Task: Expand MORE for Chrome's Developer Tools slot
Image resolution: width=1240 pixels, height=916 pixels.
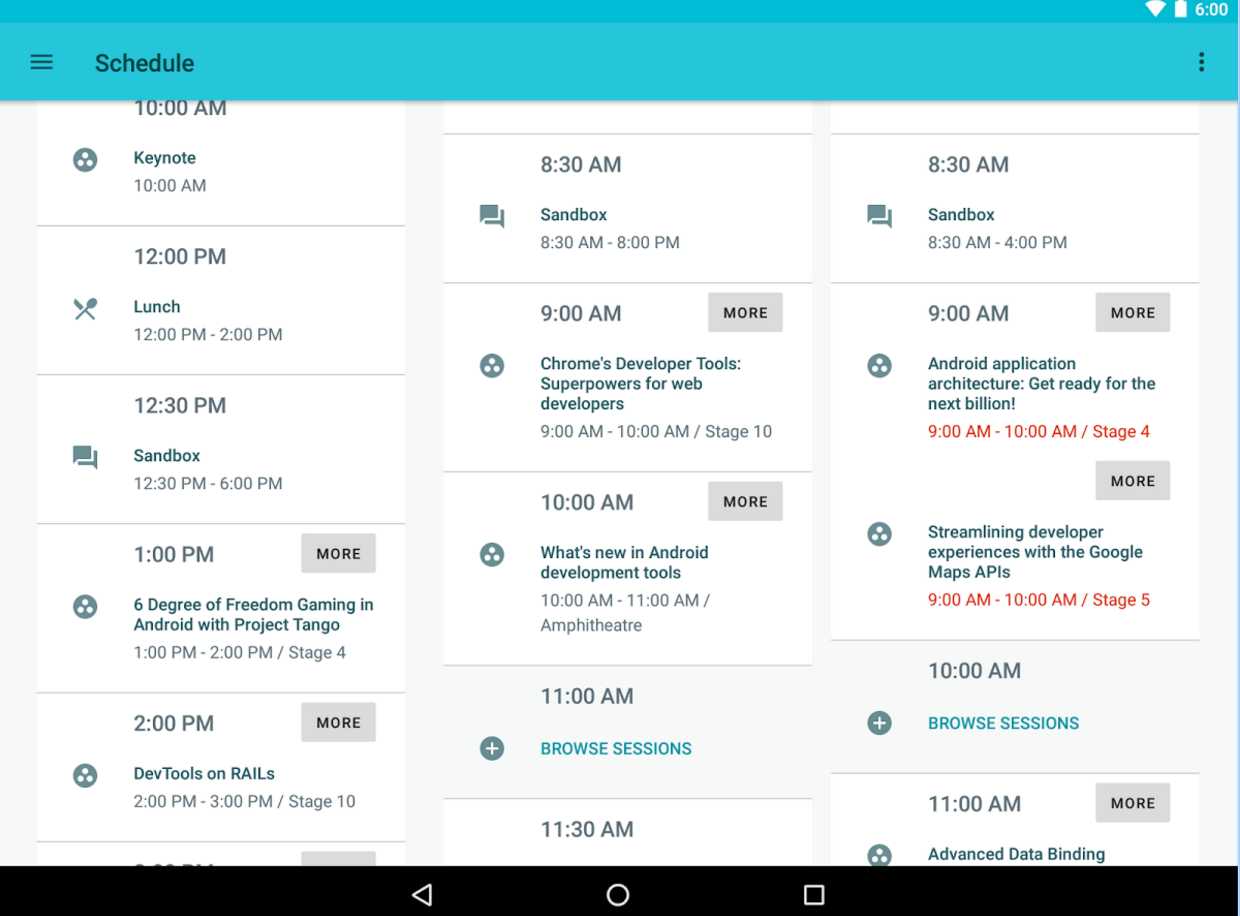Action: coord(745,312)
